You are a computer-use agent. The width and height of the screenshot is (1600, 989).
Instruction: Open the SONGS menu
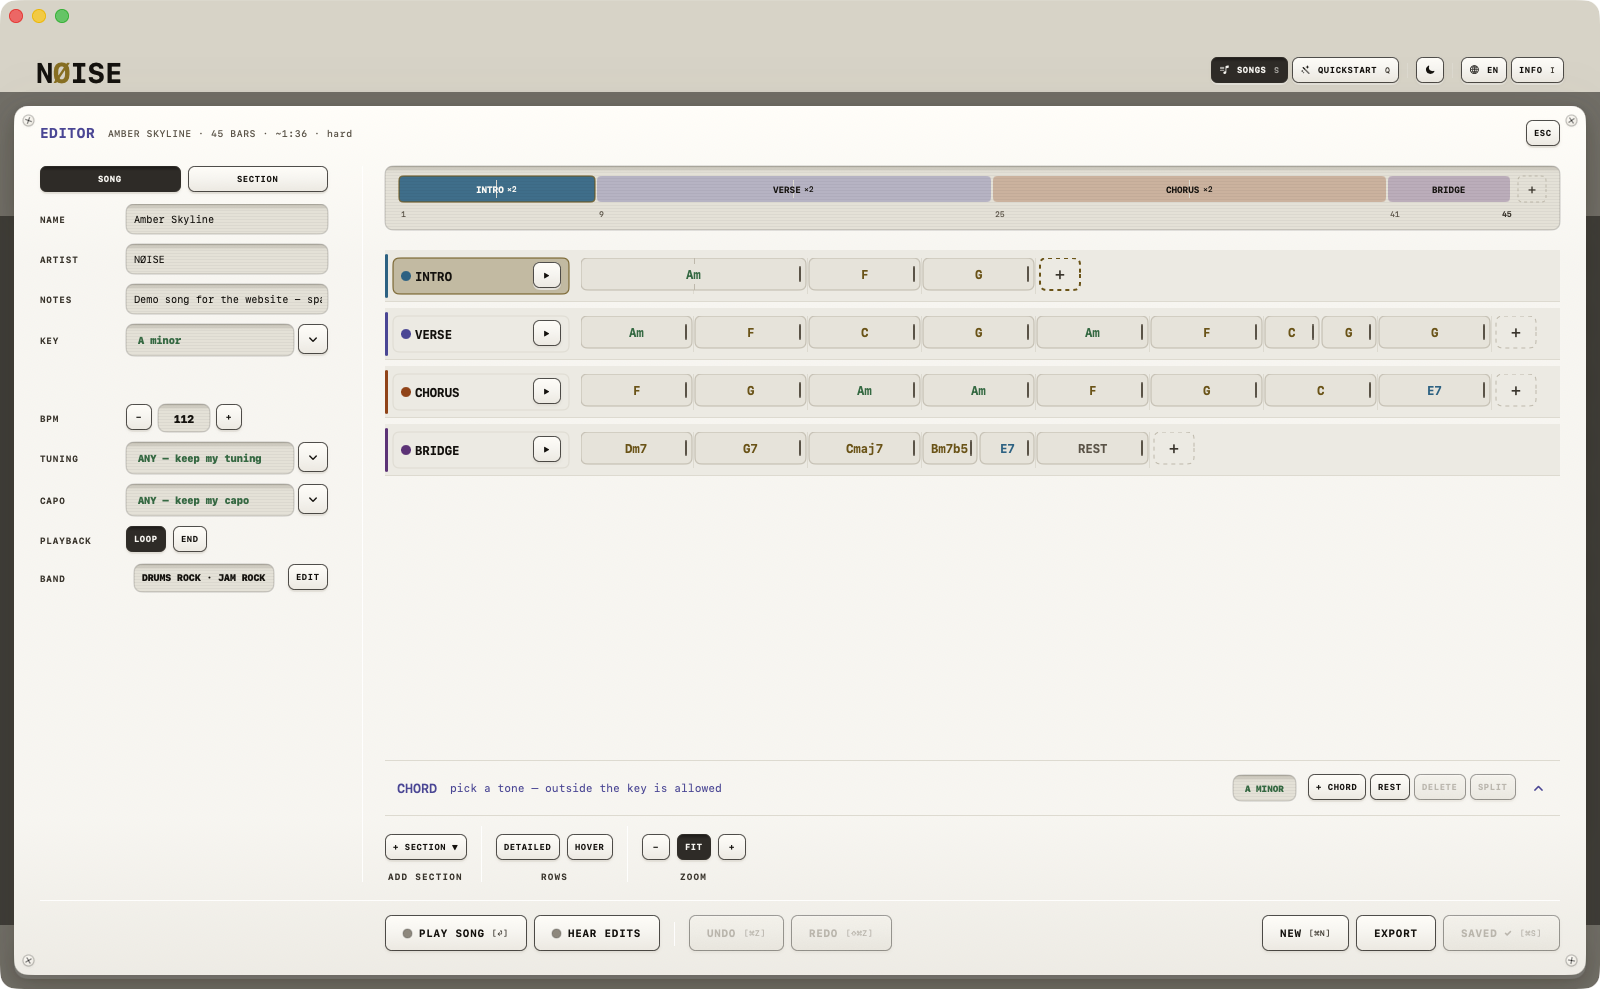(1249, 70)
